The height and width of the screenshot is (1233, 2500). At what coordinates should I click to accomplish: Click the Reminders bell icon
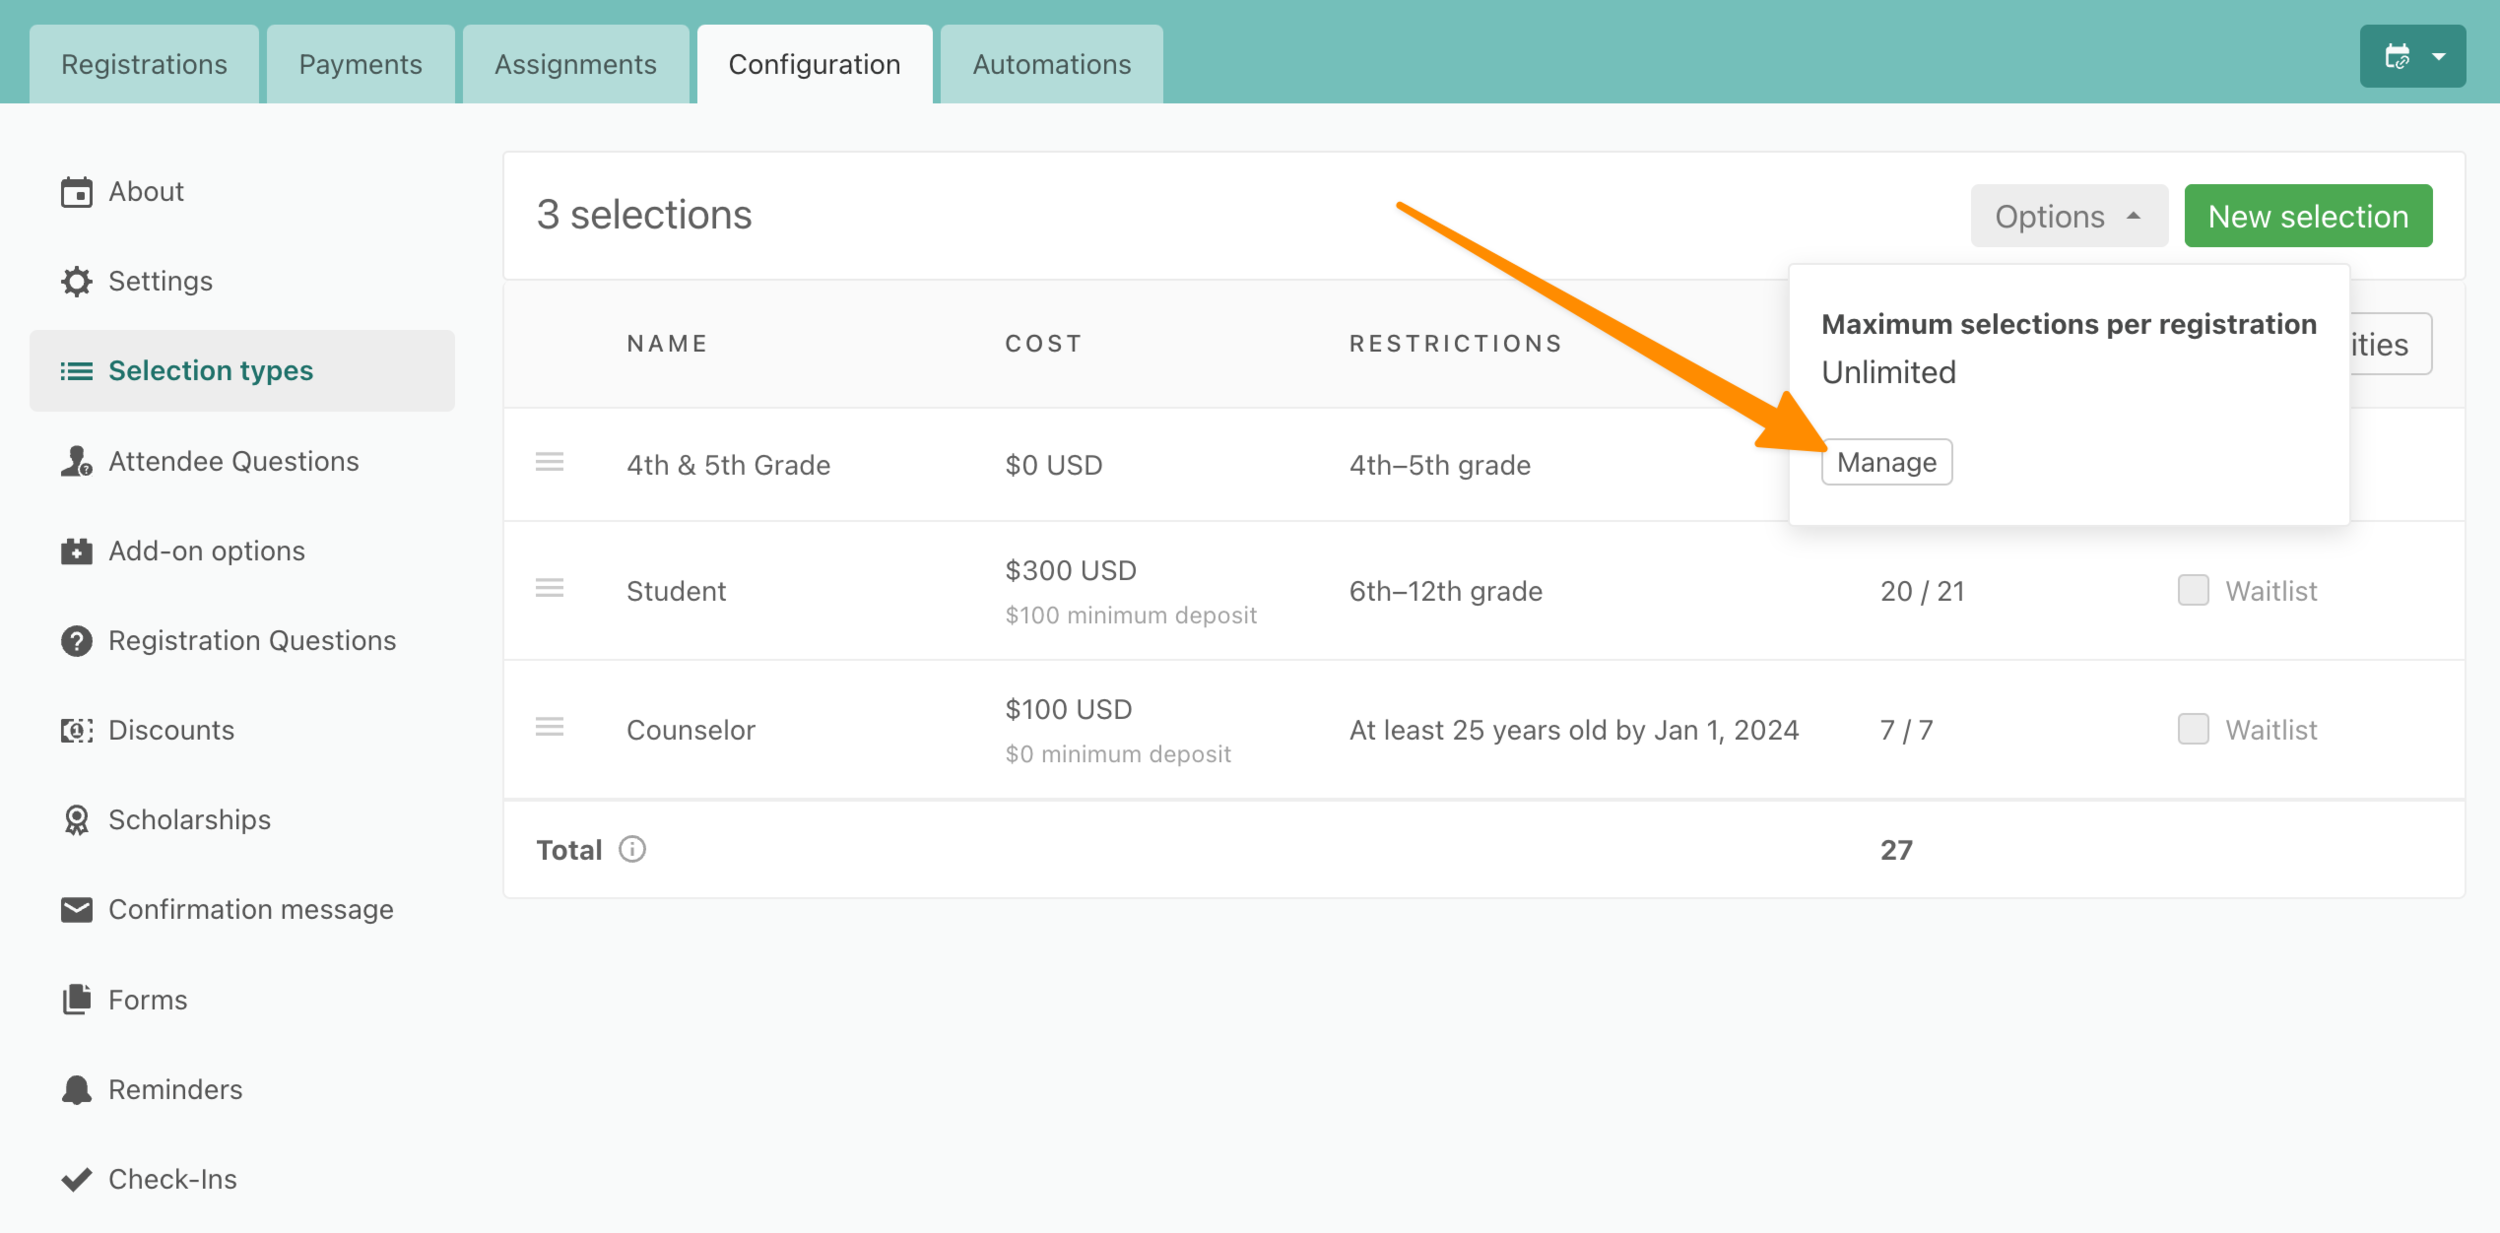pos(76,1090)
